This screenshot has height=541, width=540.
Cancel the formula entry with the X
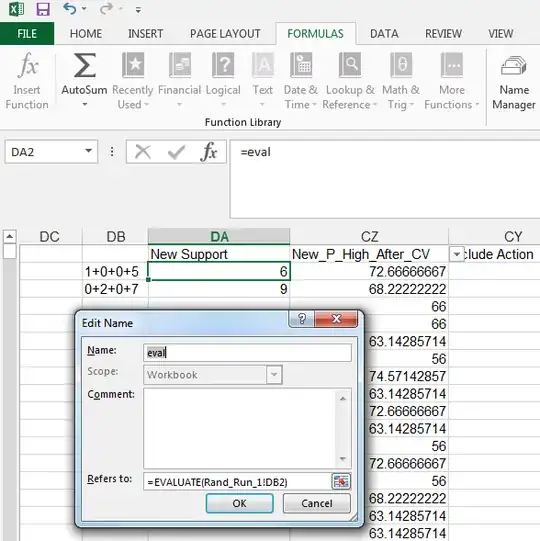[143, 152]
